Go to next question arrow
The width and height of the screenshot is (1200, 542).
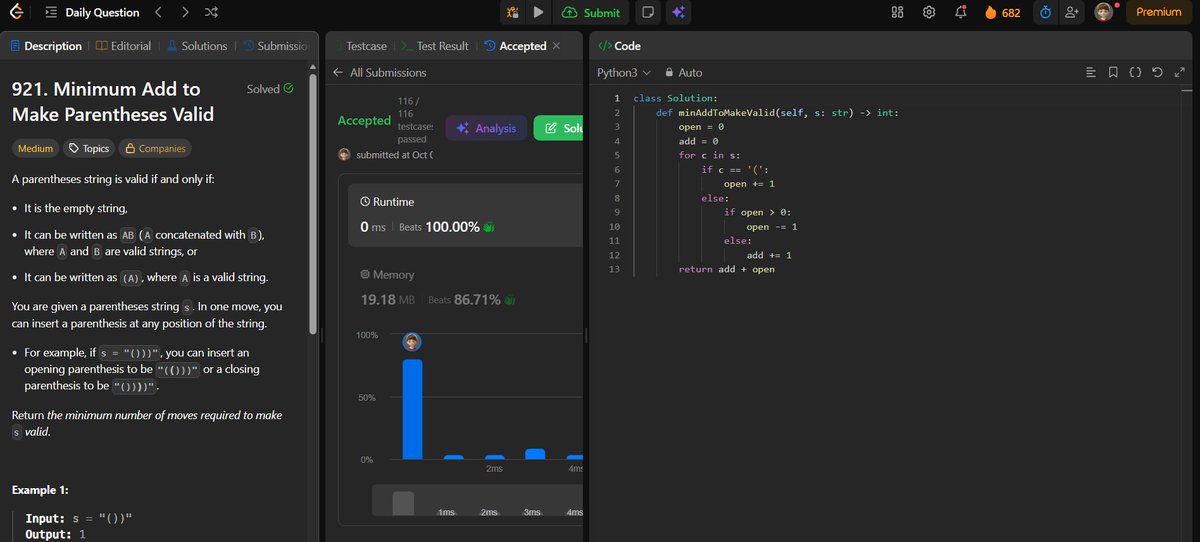point(185,13)
